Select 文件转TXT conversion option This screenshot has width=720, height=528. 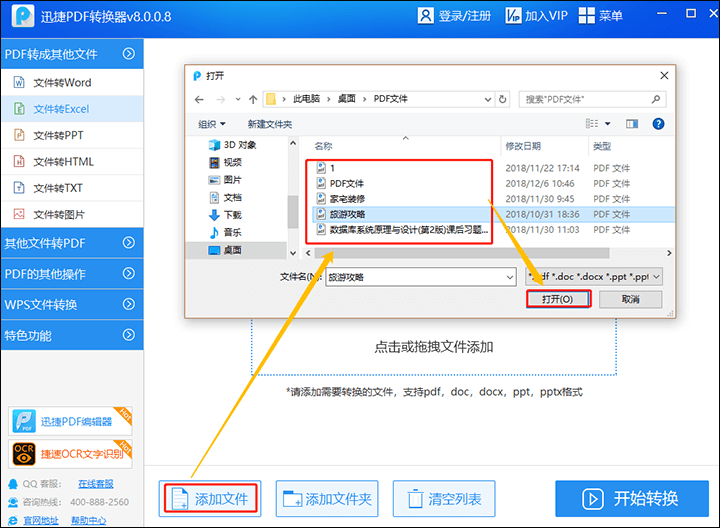72,188
